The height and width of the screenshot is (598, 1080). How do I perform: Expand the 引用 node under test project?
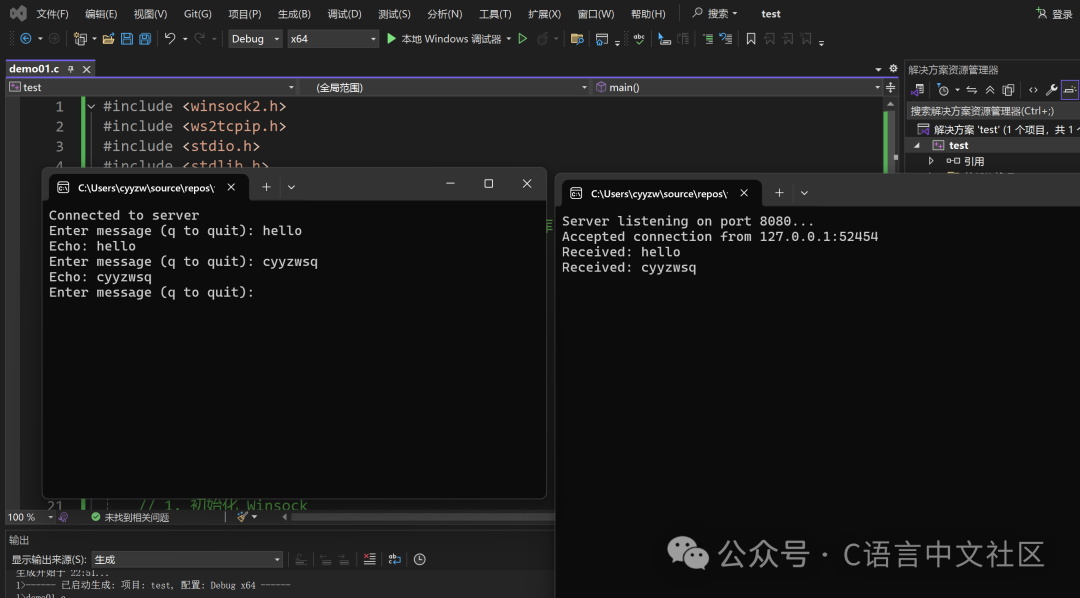tap(931, 160)
